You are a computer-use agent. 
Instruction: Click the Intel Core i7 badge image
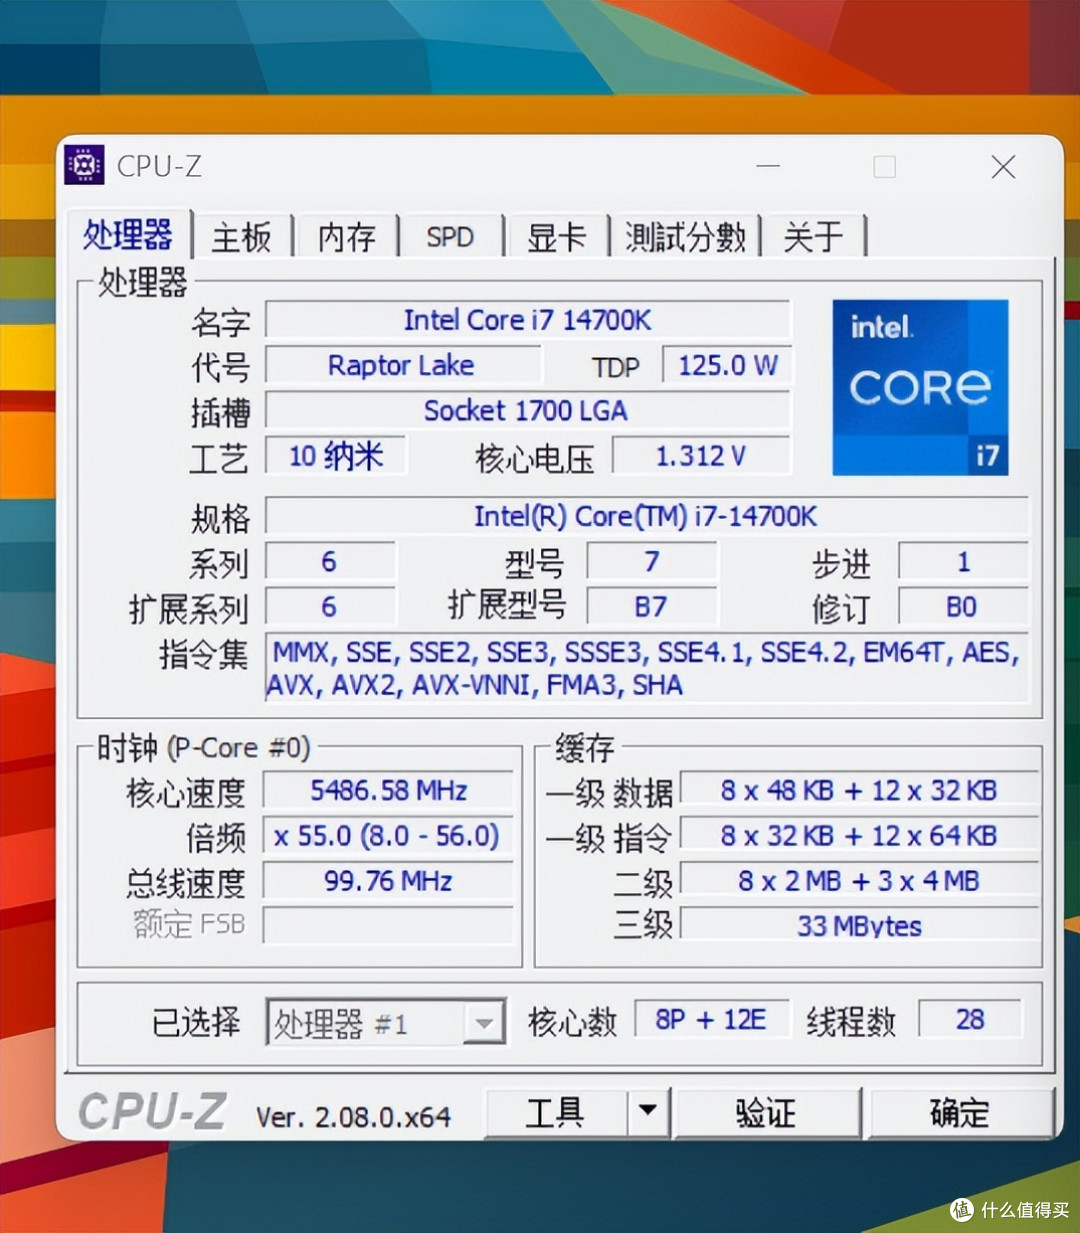(x=920, y=387)
